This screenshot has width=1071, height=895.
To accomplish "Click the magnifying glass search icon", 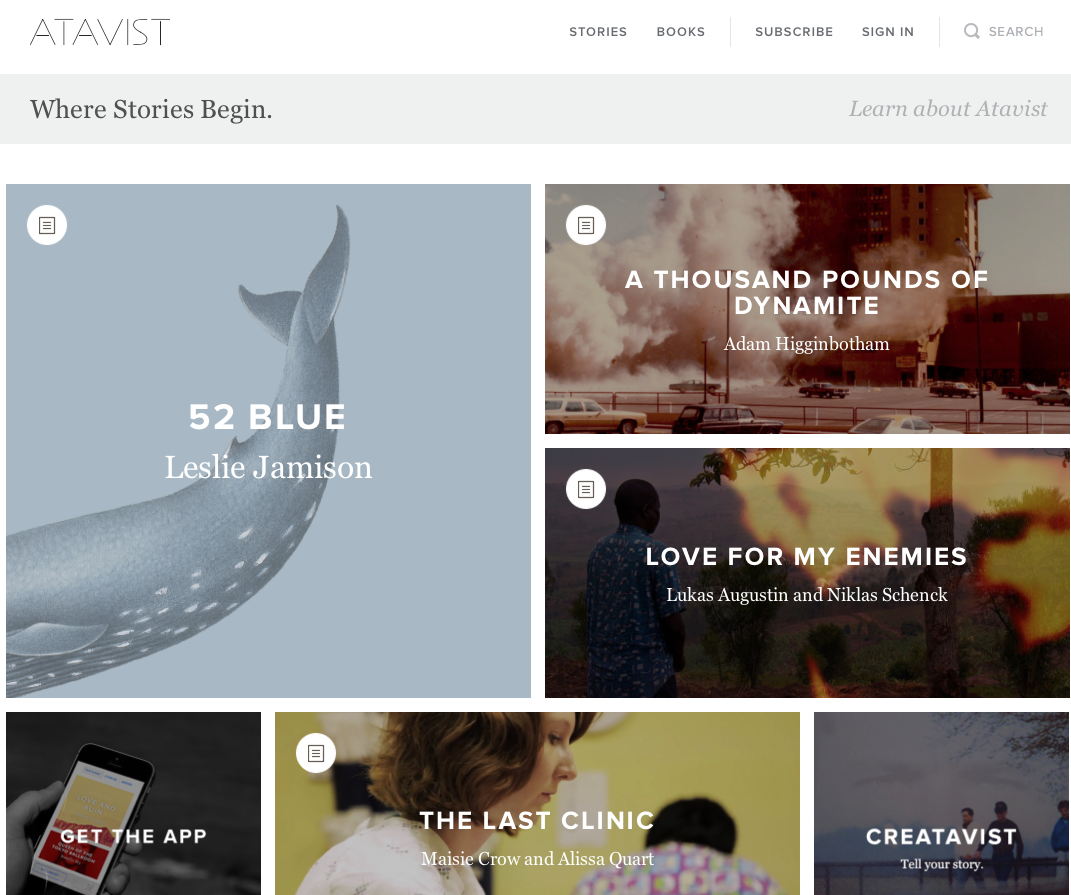I will (971, 31).
